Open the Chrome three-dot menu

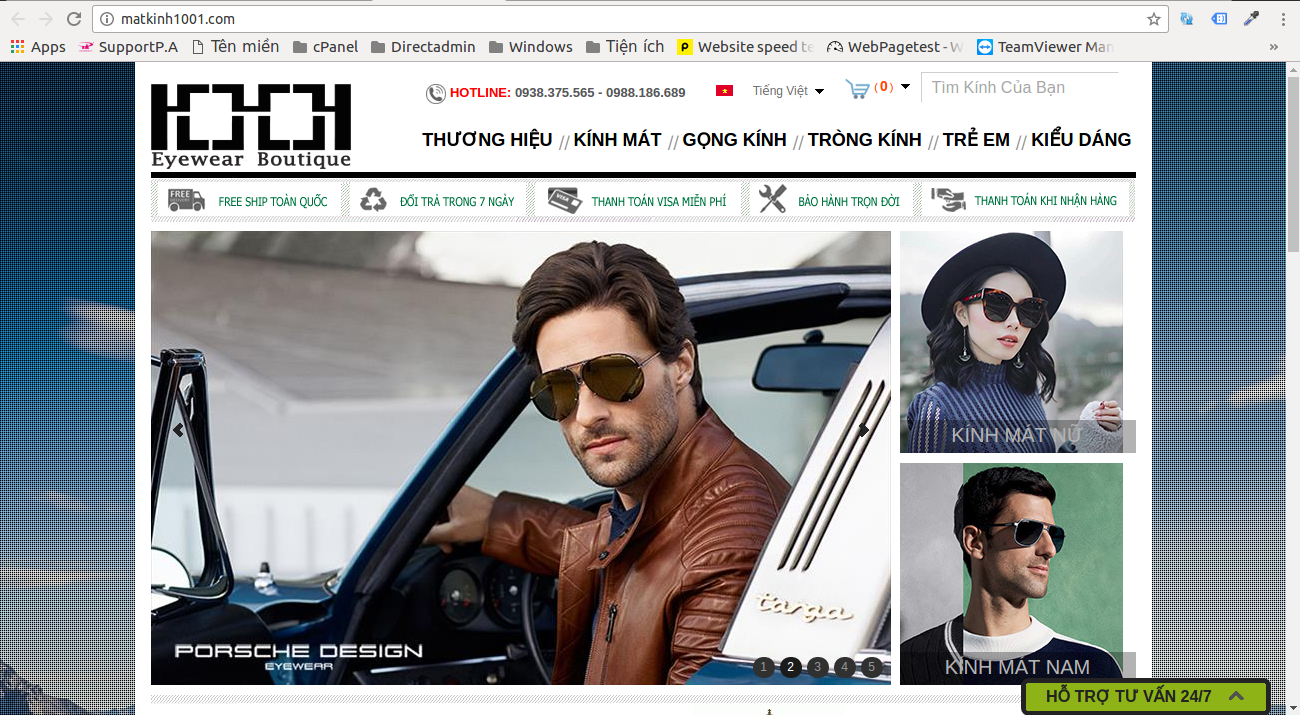point(1283,19)
